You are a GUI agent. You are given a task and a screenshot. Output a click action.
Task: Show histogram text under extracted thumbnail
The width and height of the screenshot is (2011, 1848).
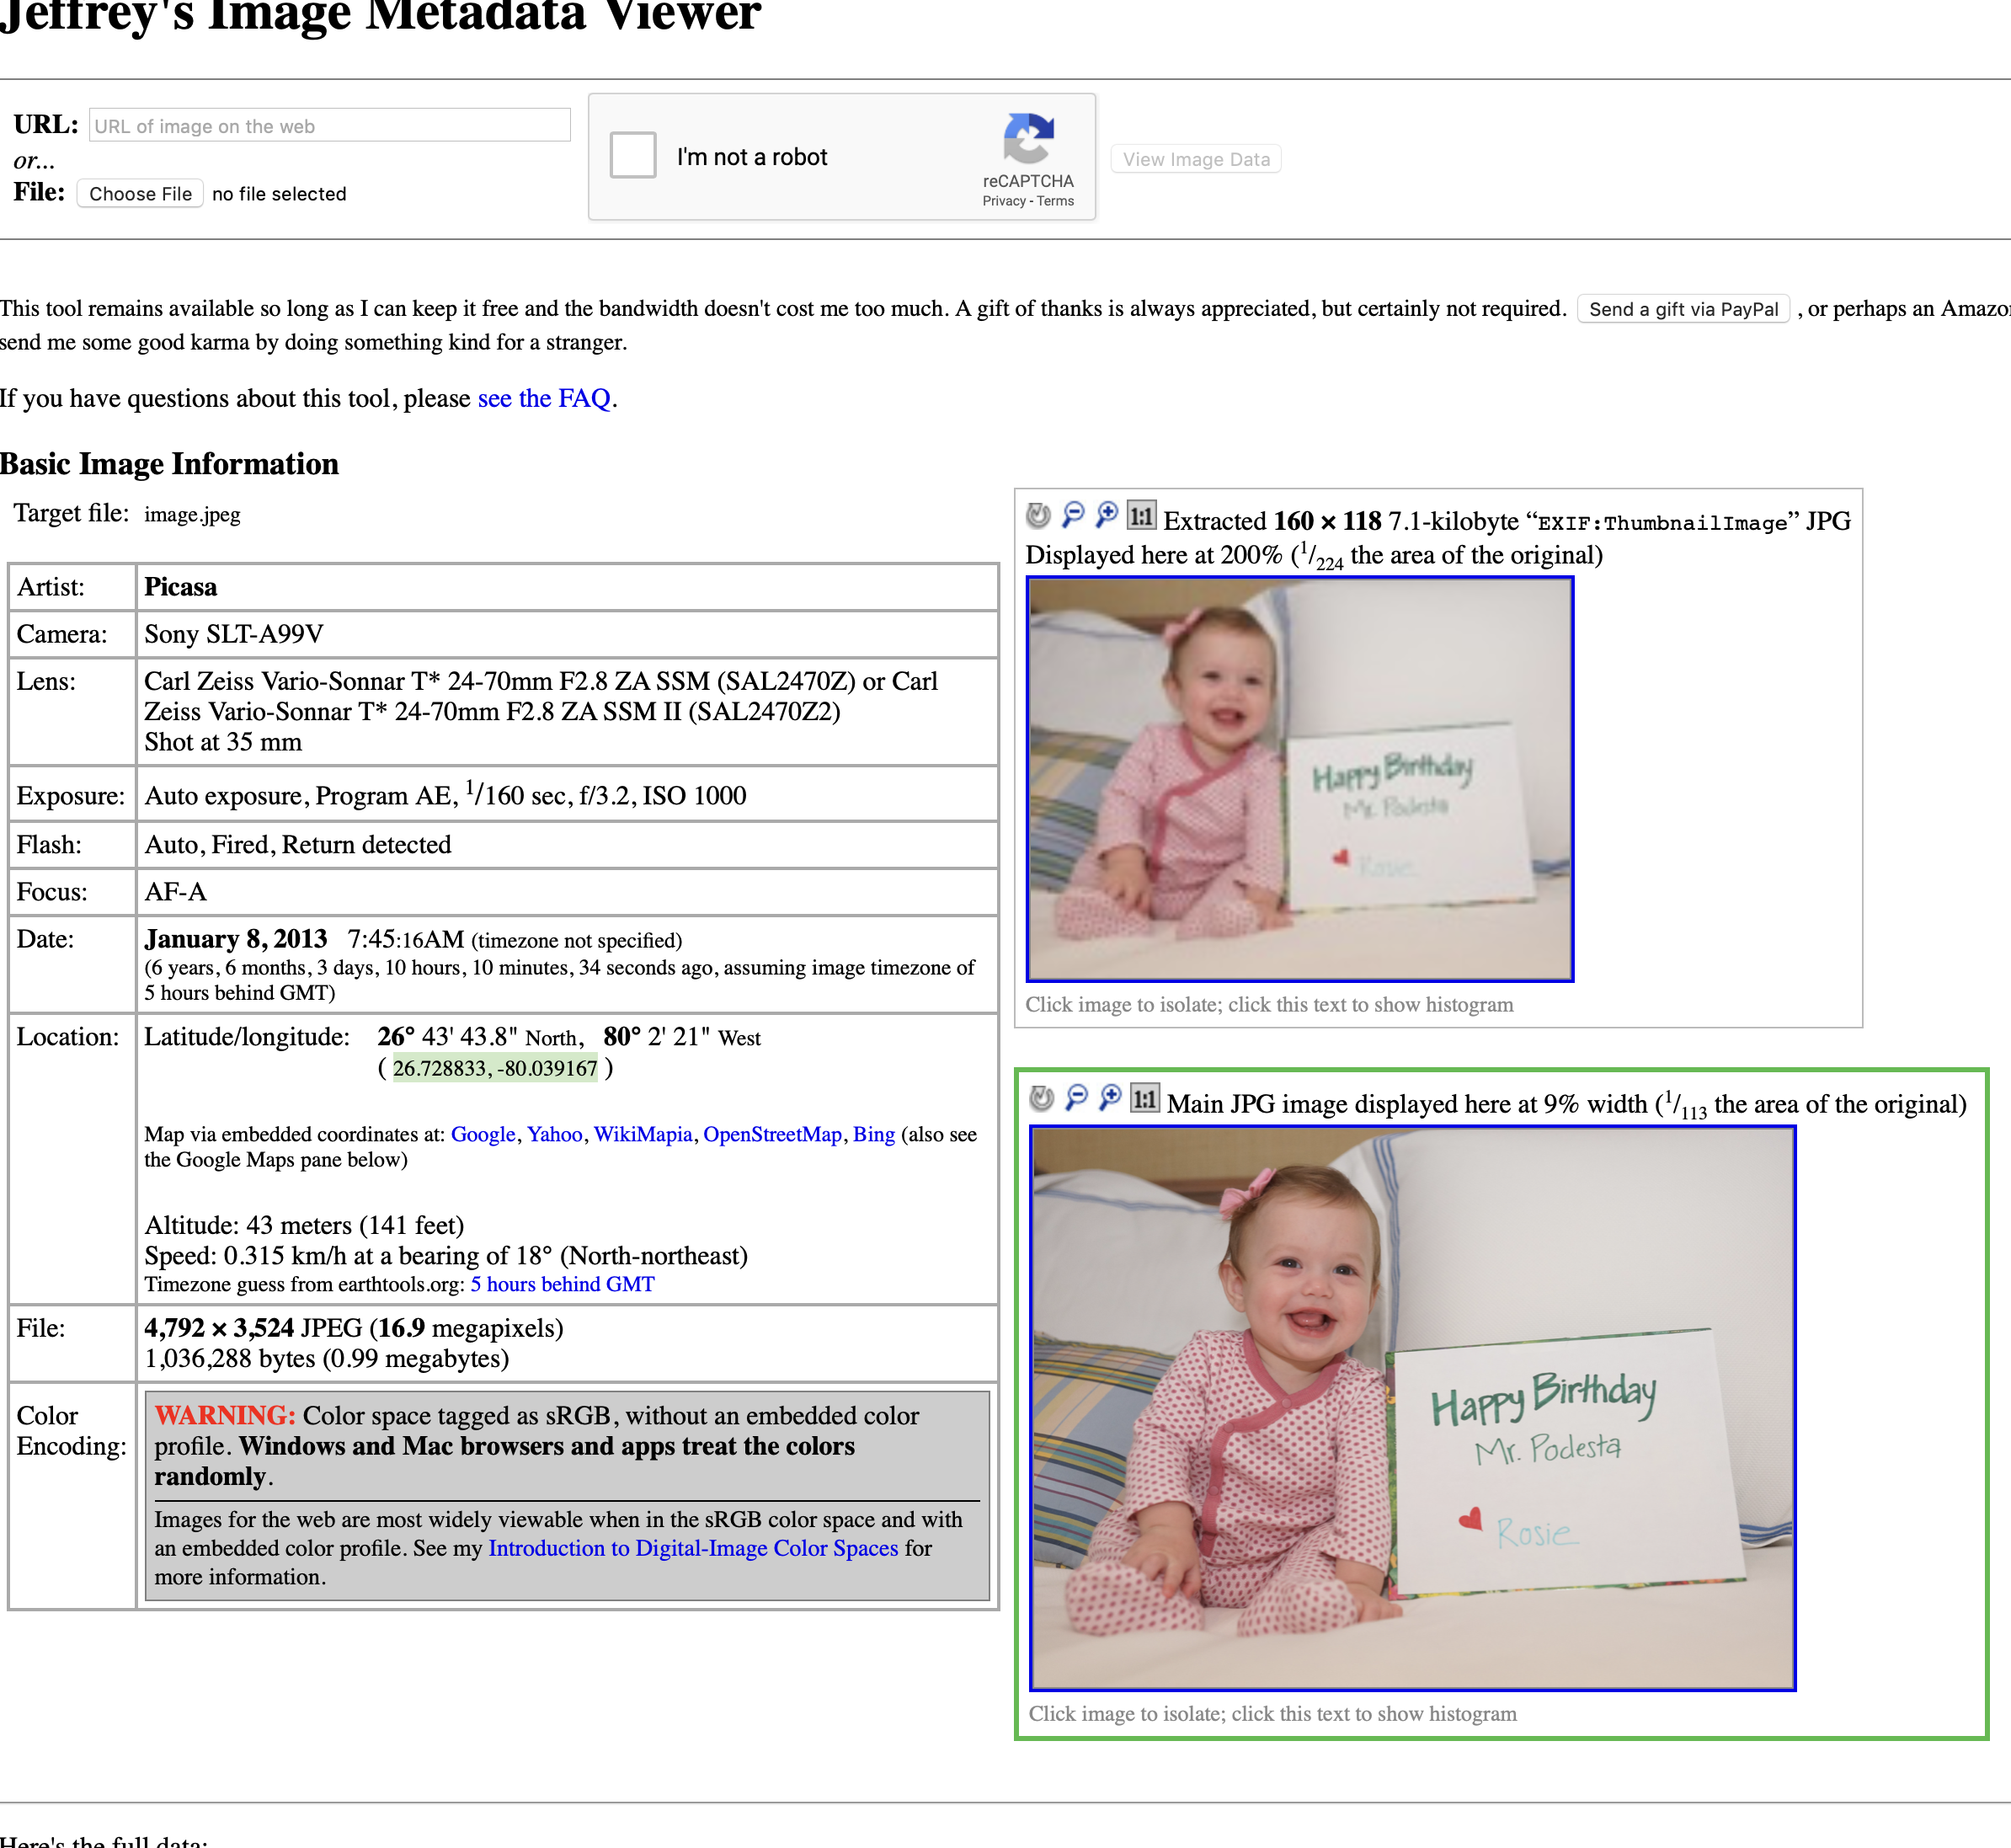pos(1269,1004)
